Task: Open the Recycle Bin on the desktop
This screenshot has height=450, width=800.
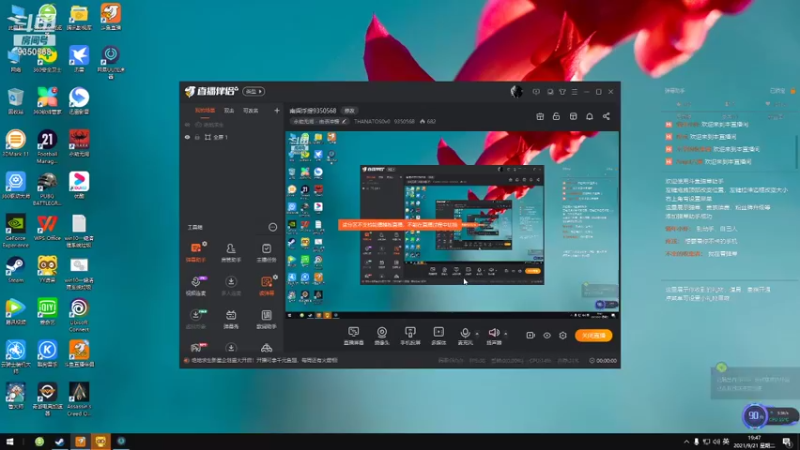Action: [x=15, y=101]
